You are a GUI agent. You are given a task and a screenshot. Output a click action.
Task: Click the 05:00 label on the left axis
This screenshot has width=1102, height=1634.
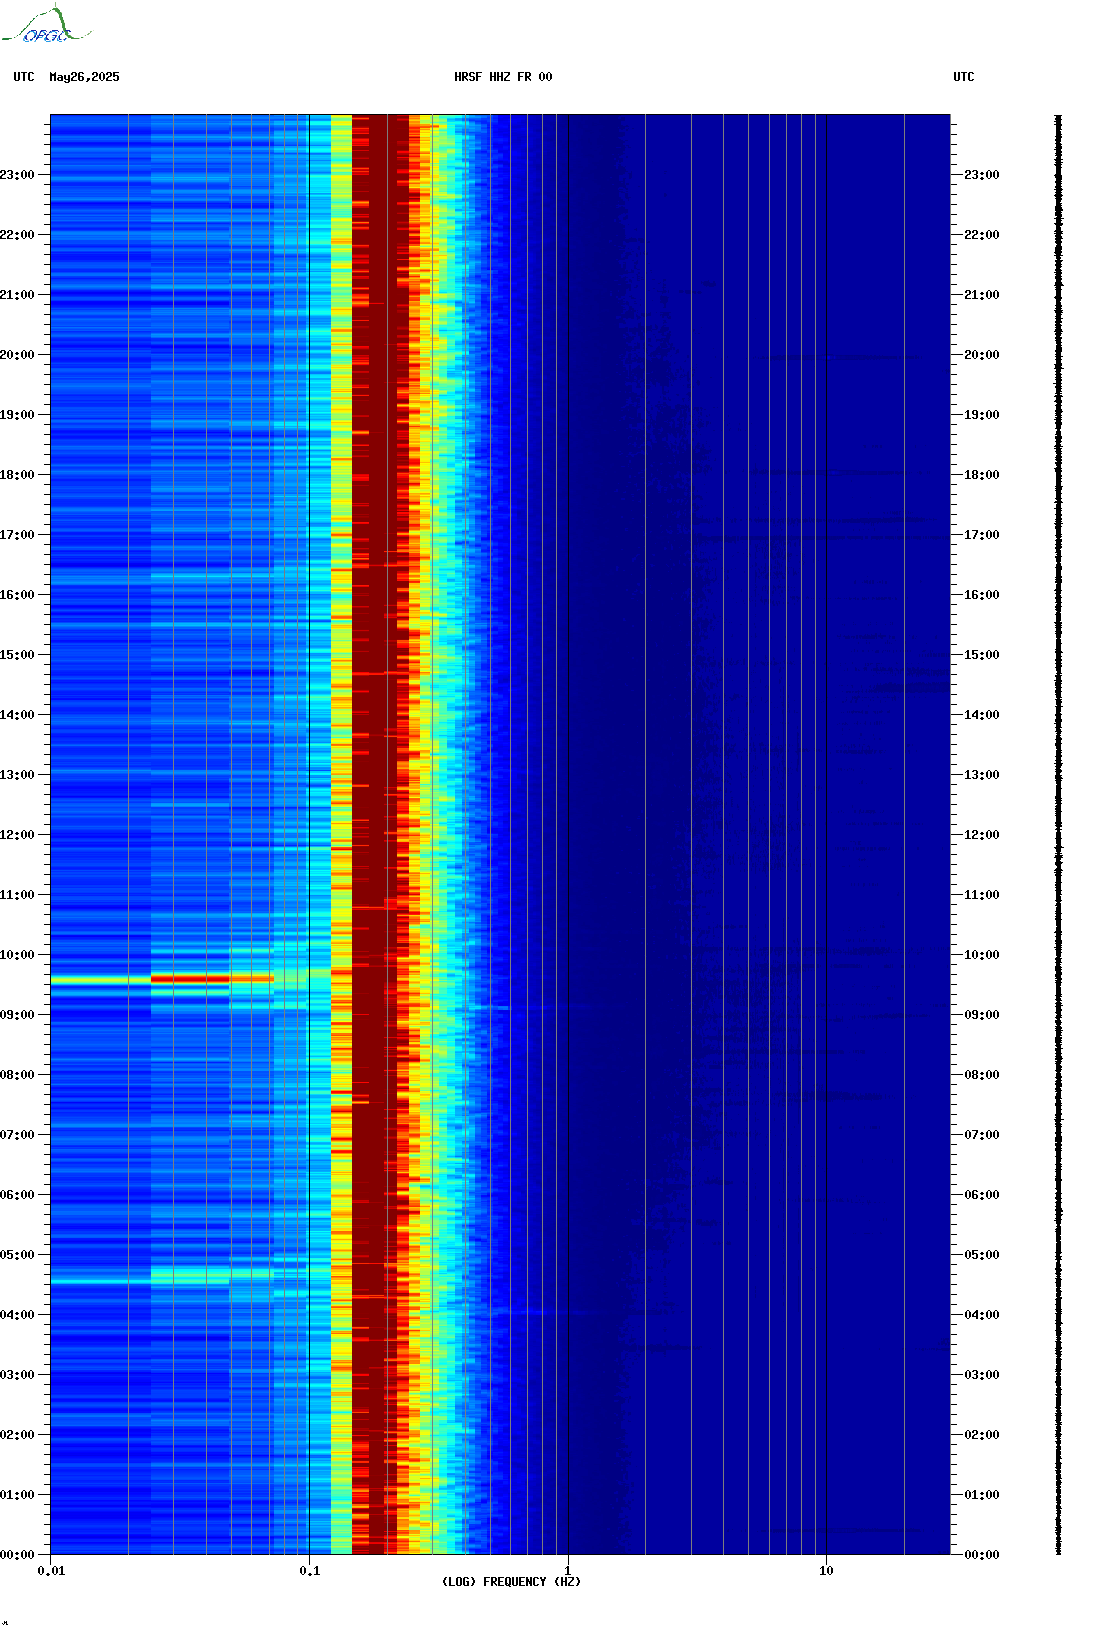[18, 1255]
